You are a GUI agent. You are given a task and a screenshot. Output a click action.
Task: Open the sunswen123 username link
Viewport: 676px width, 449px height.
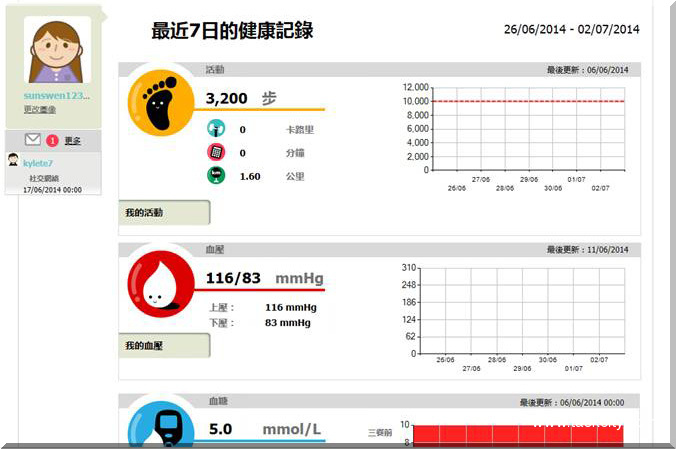pos(57,96)
